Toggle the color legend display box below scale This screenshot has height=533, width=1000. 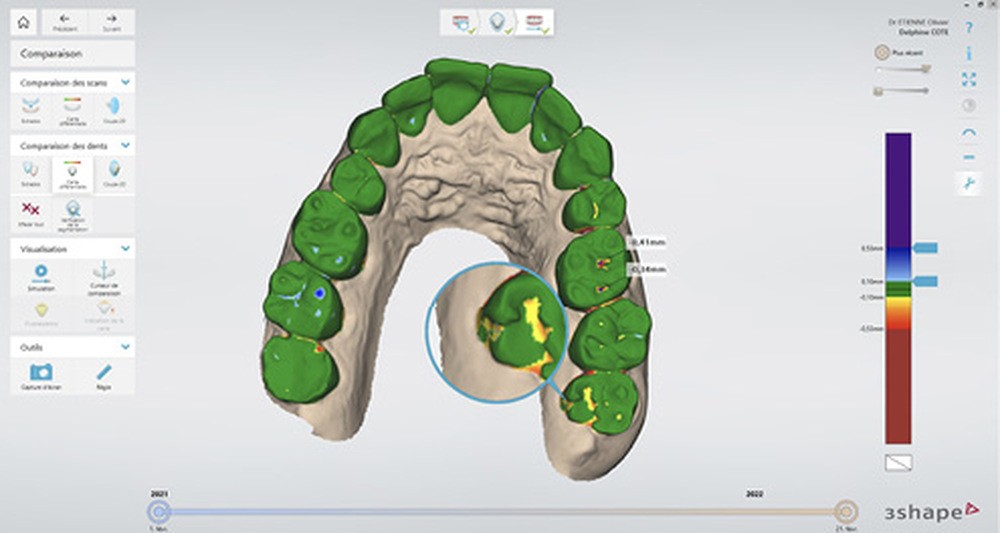[x=897, y=462]
